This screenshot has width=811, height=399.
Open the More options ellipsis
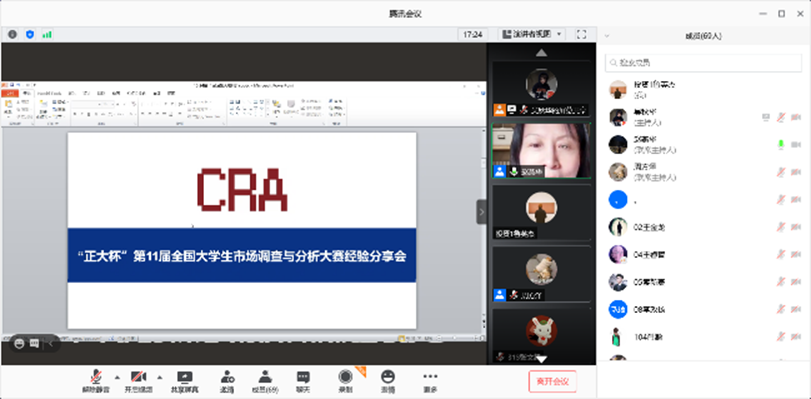click(430, 381)
